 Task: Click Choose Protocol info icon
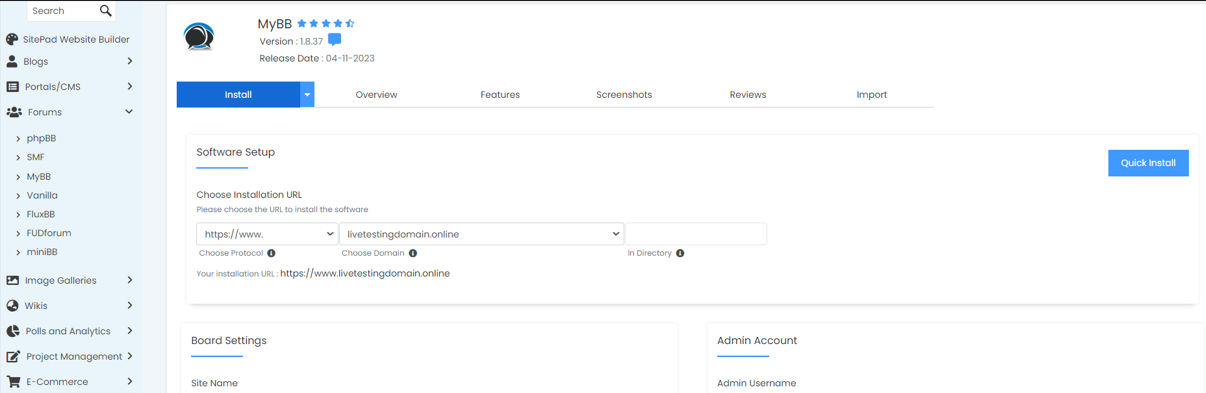(x=271, y=253)
